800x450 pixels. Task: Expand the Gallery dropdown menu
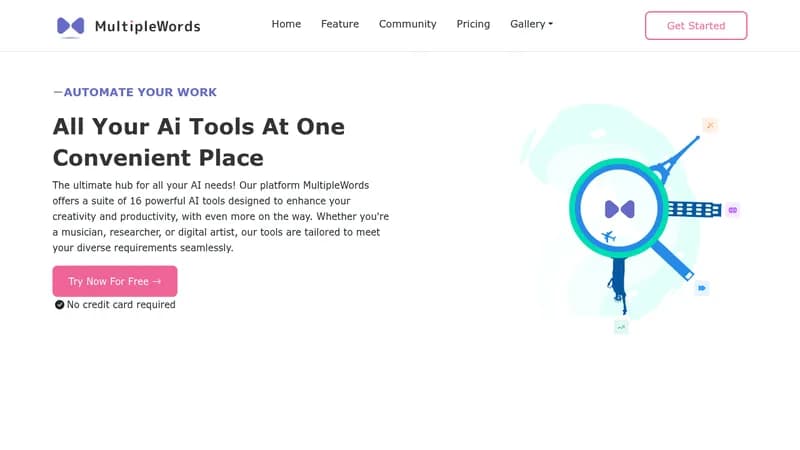tap(531, 24)
